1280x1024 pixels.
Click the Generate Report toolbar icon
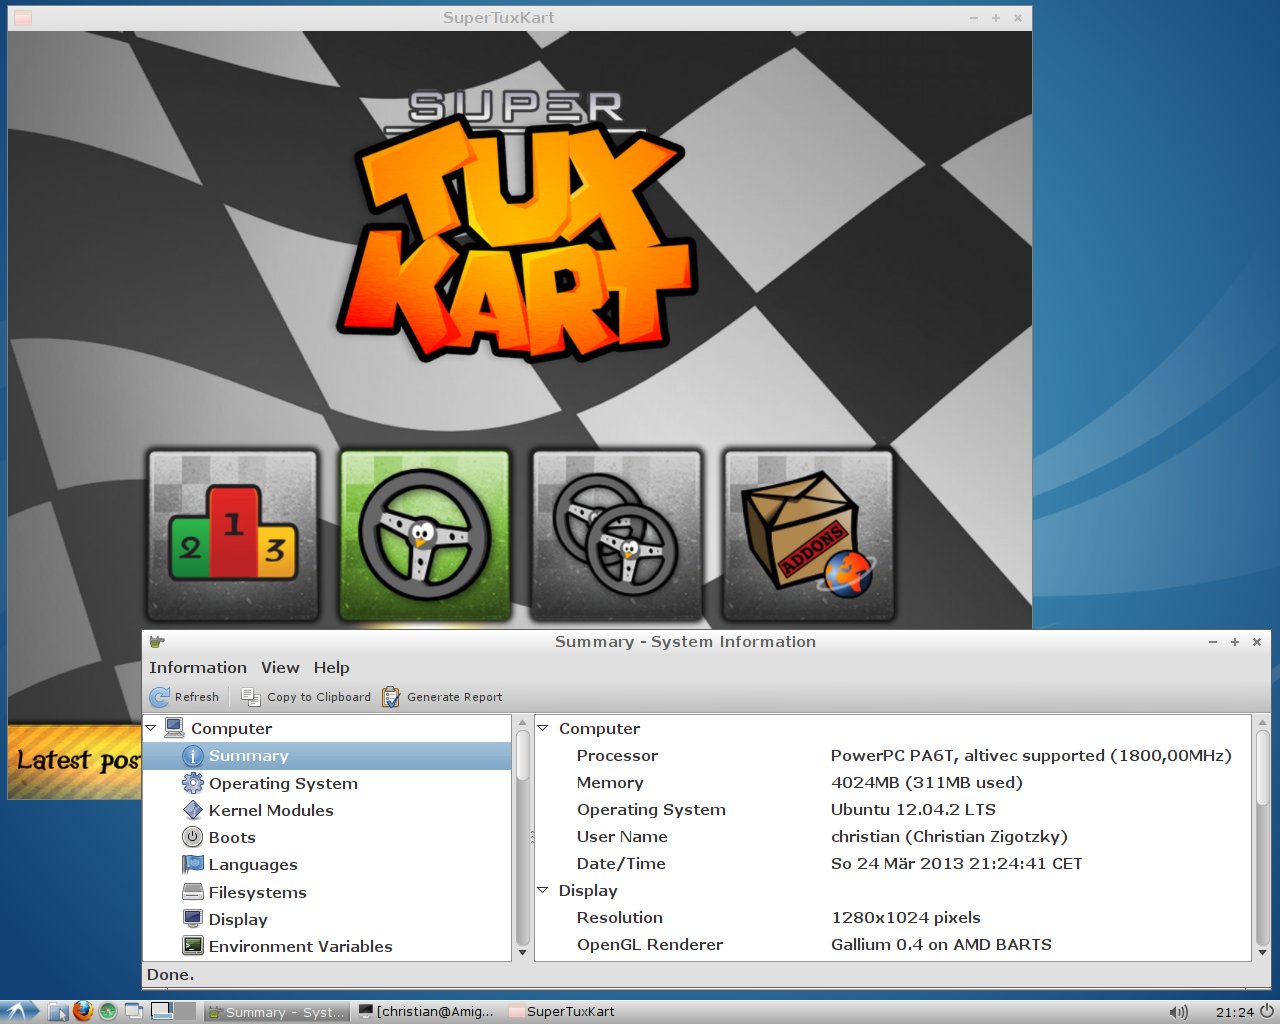(391, 697)
